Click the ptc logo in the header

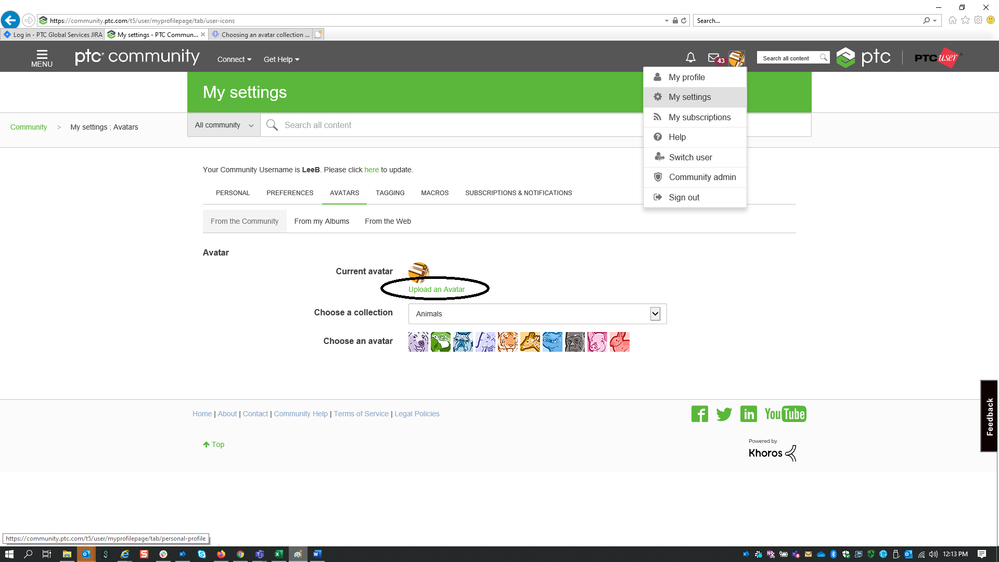(x=863, y=57)
